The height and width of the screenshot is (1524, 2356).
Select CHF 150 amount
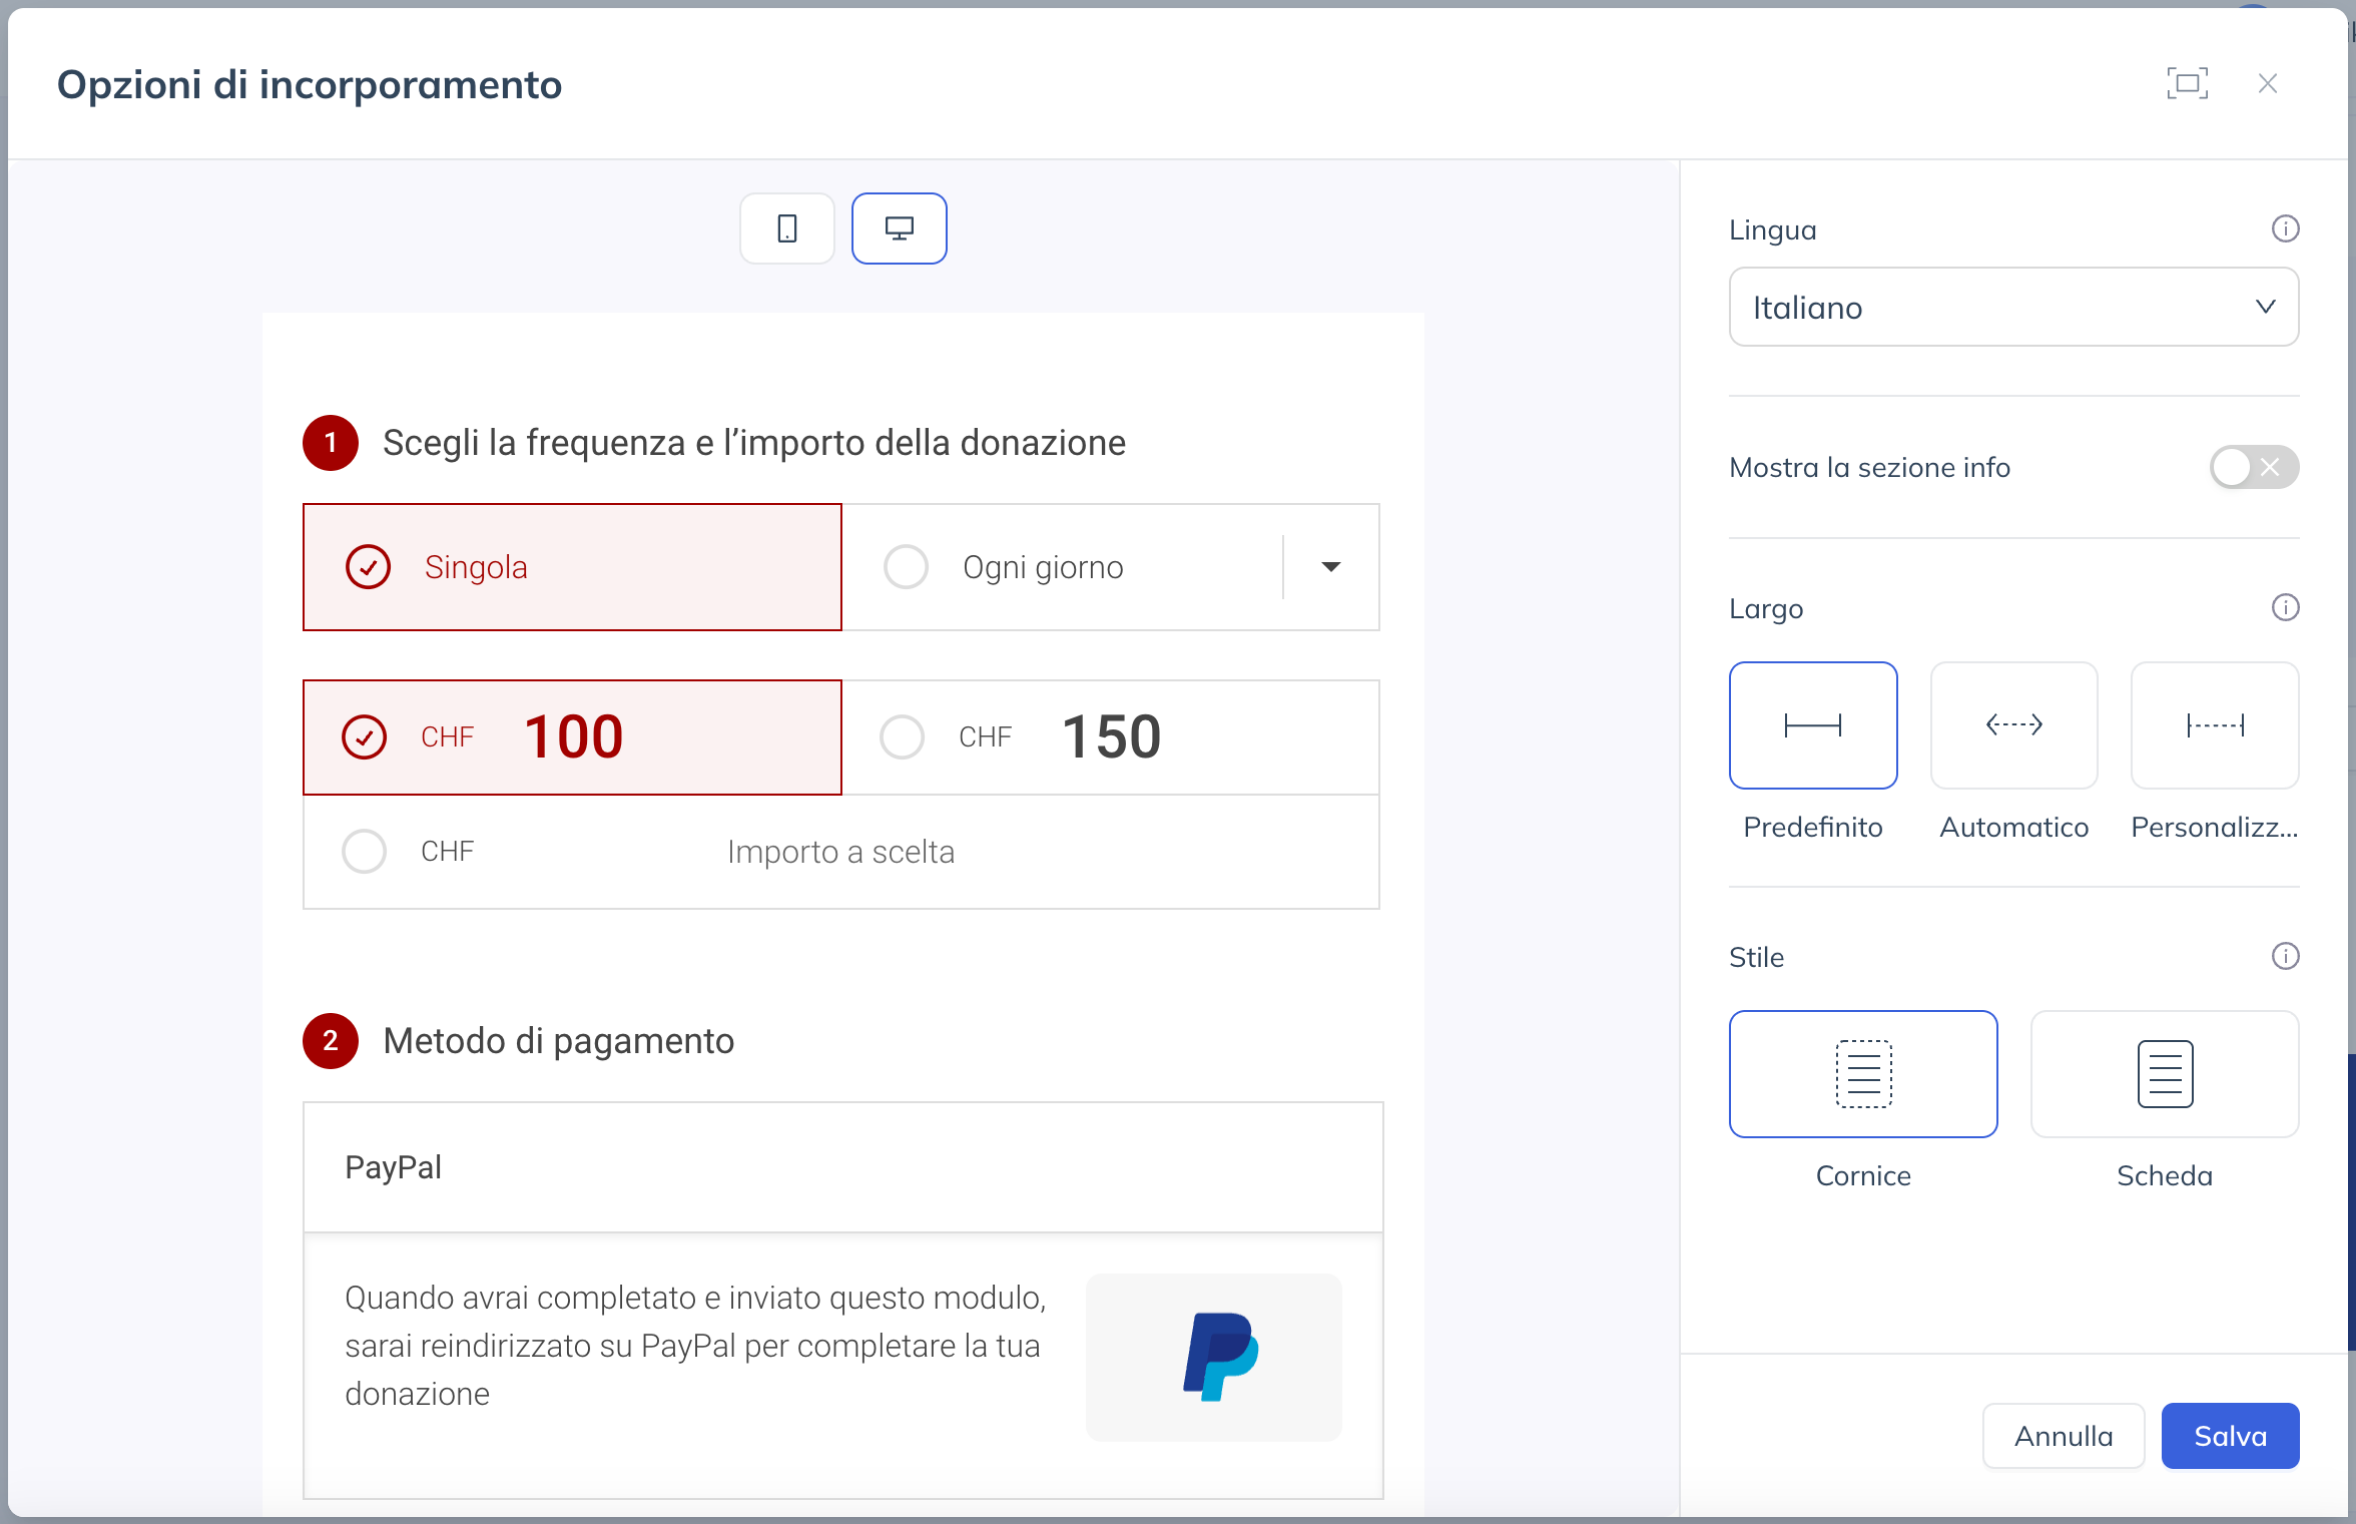click(1111, 738)
